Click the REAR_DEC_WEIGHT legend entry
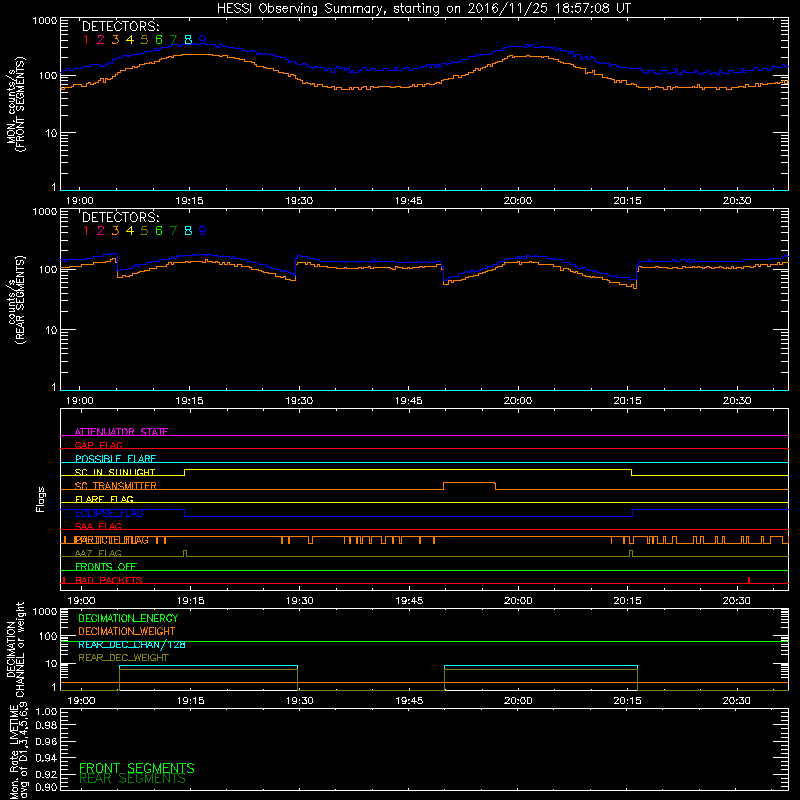The width and height of the screenshot is (800, 800). (x=123, y=658)
